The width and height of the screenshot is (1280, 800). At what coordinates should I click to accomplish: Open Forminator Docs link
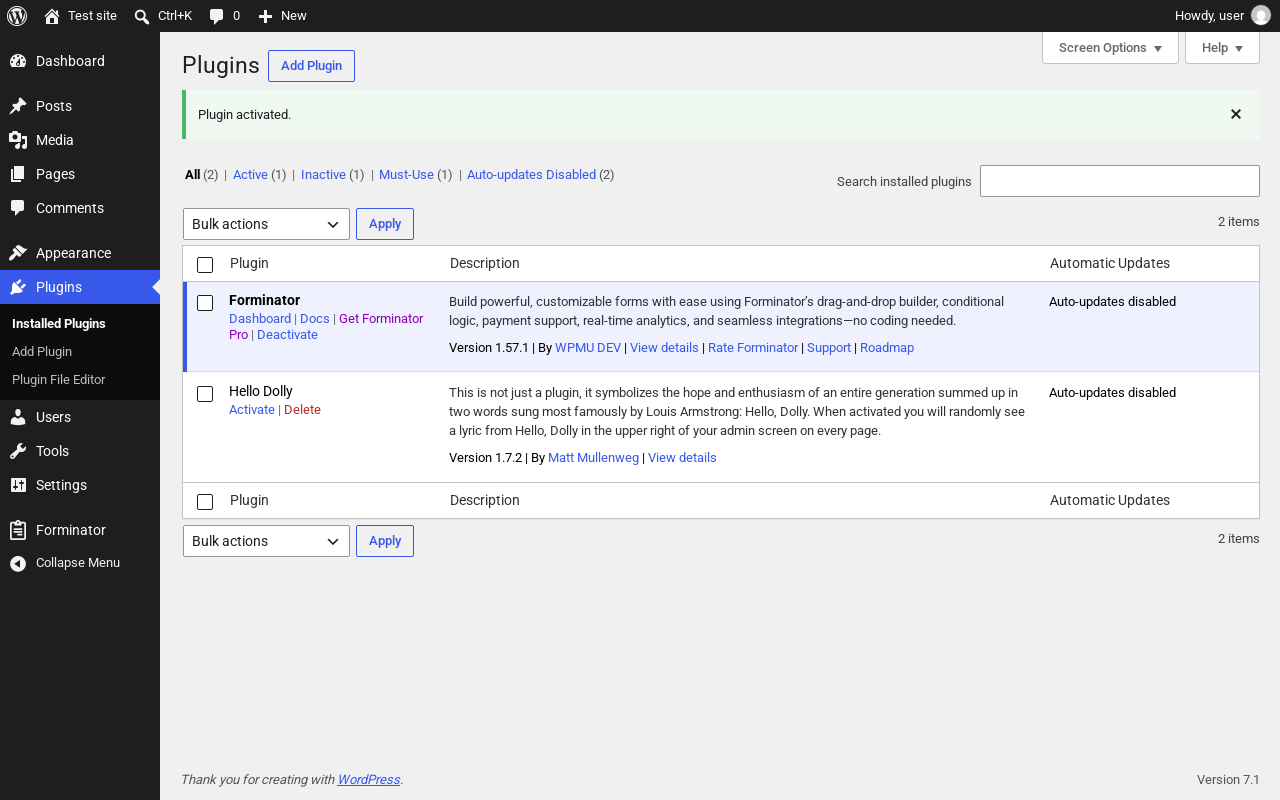pyautogui.click(x=314, y=319)
